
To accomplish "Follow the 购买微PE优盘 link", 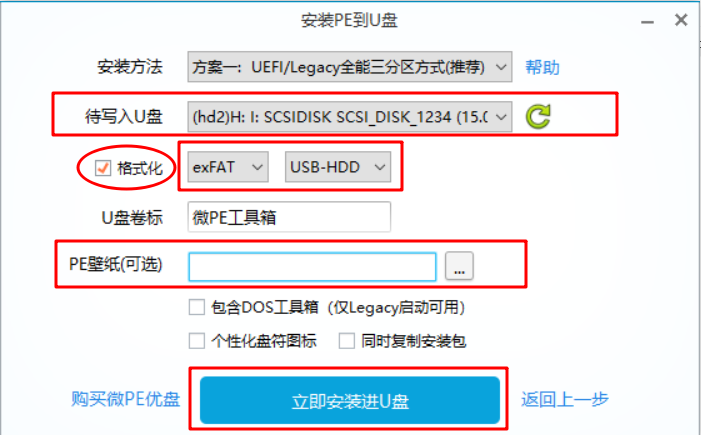I will click(126, 399).
